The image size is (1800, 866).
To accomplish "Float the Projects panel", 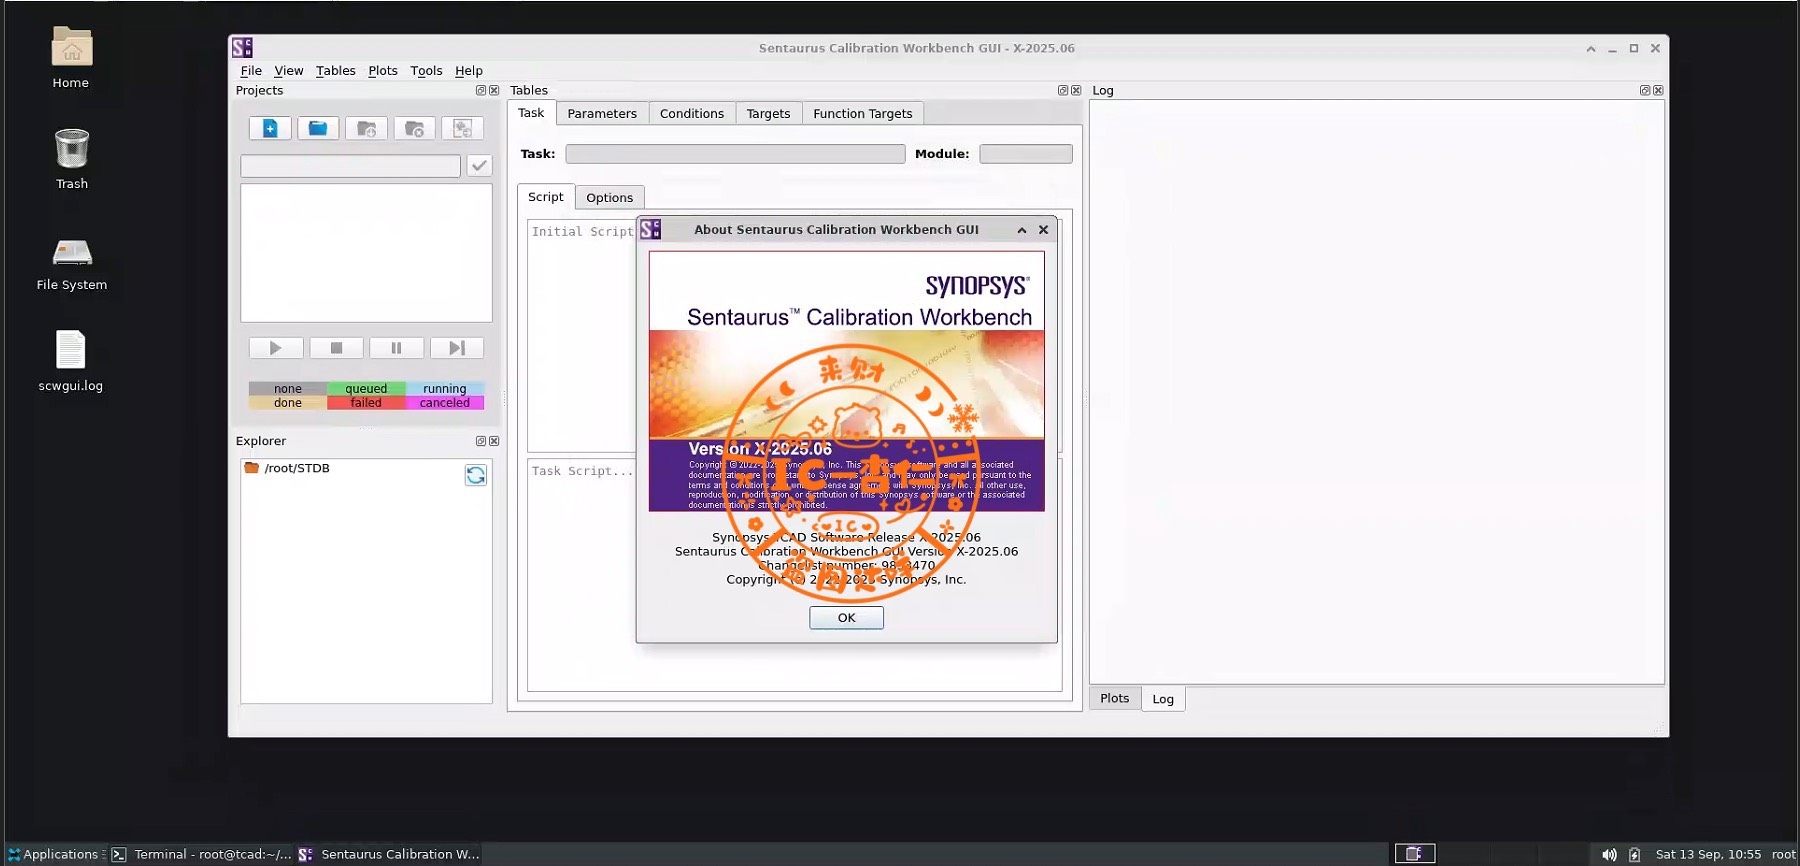I will (x=481, y=90).
